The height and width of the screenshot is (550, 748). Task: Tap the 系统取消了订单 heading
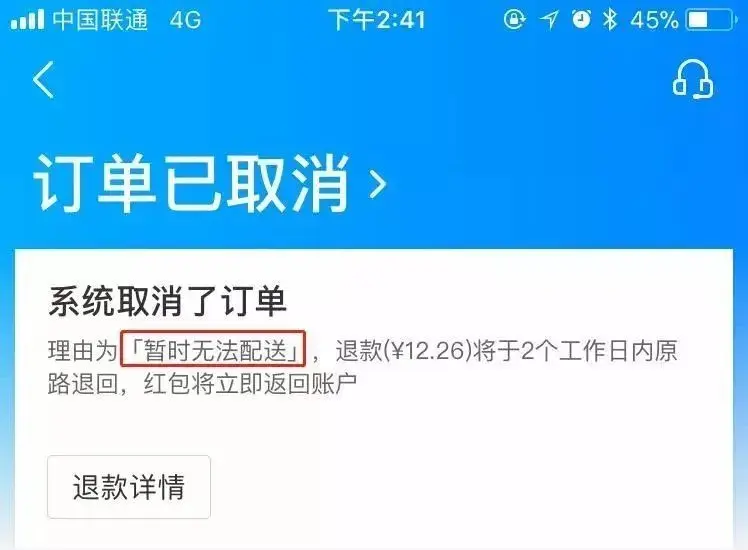point(167,301)
